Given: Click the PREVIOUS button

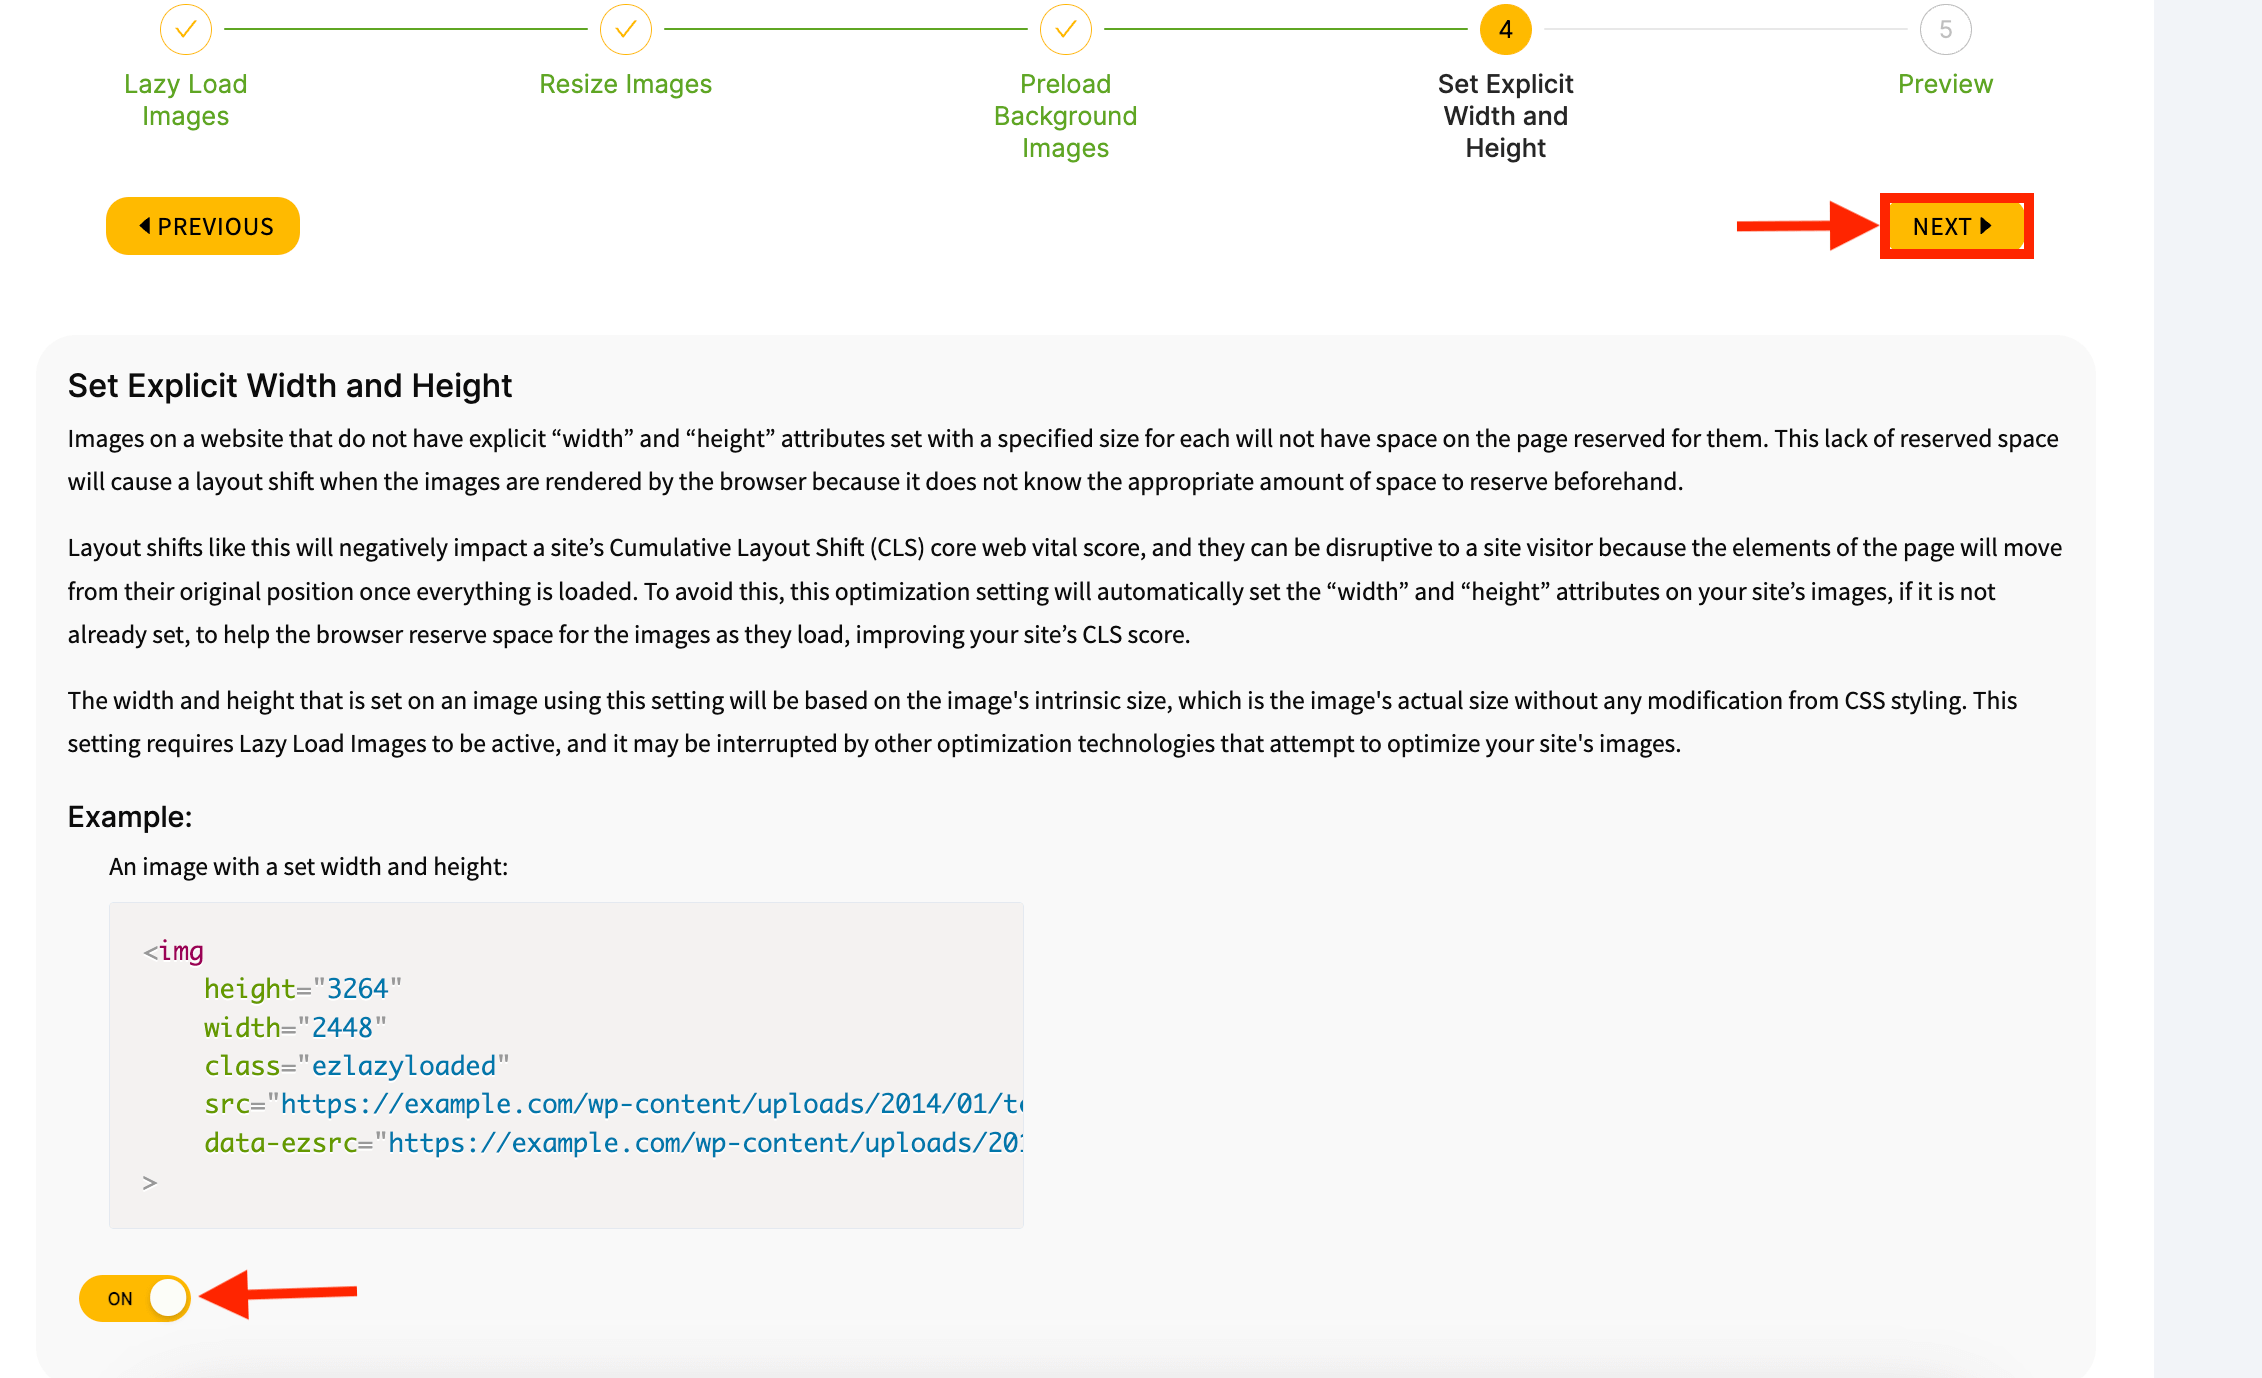Looking at the screenshot, I should point(203,226).
